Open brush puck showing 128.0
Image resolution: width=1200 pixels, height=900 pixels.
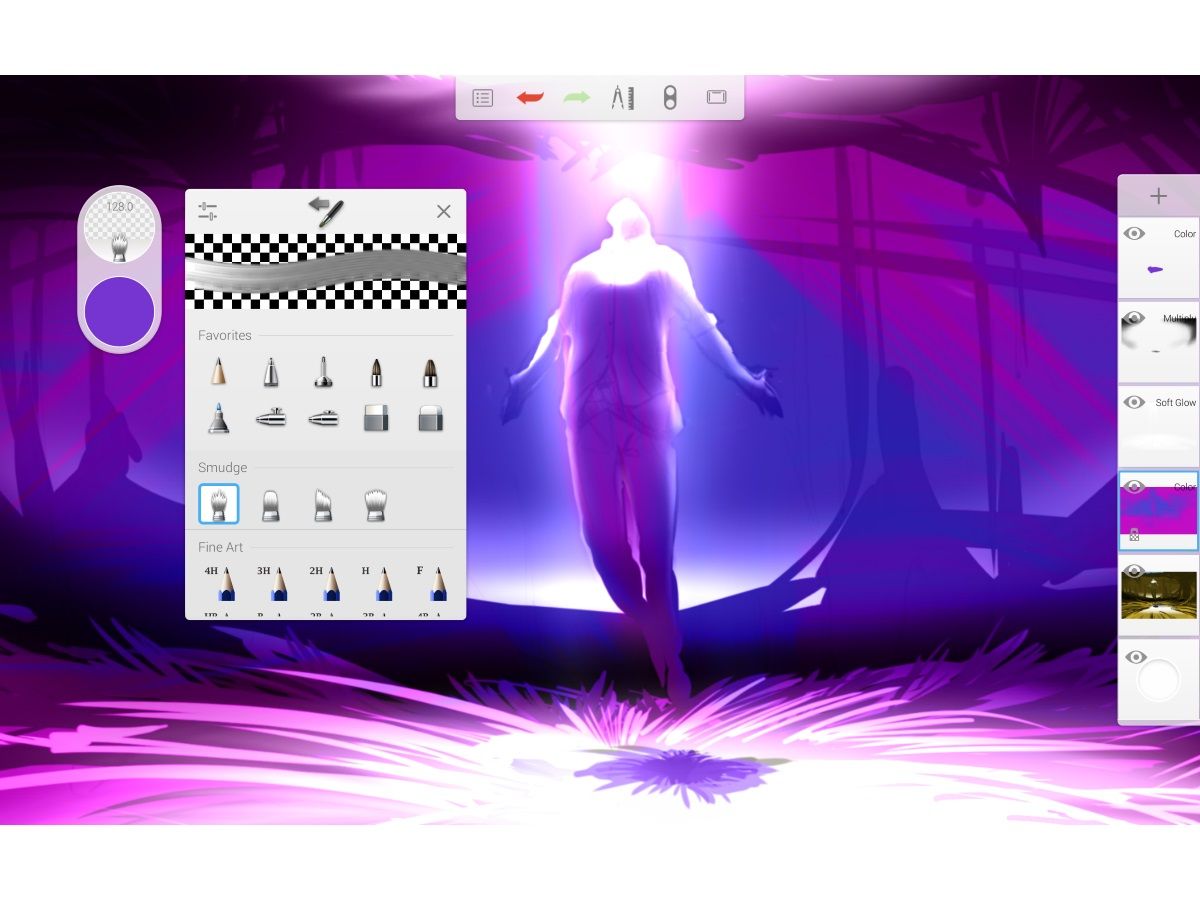point(119,229)
